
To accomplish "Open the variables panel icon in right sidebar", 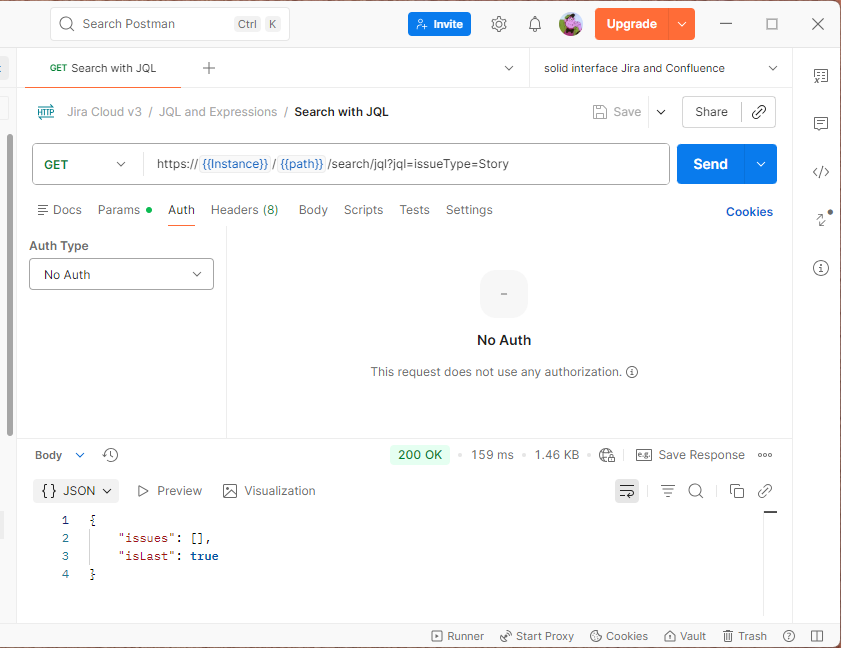I will tap(821, 76).
